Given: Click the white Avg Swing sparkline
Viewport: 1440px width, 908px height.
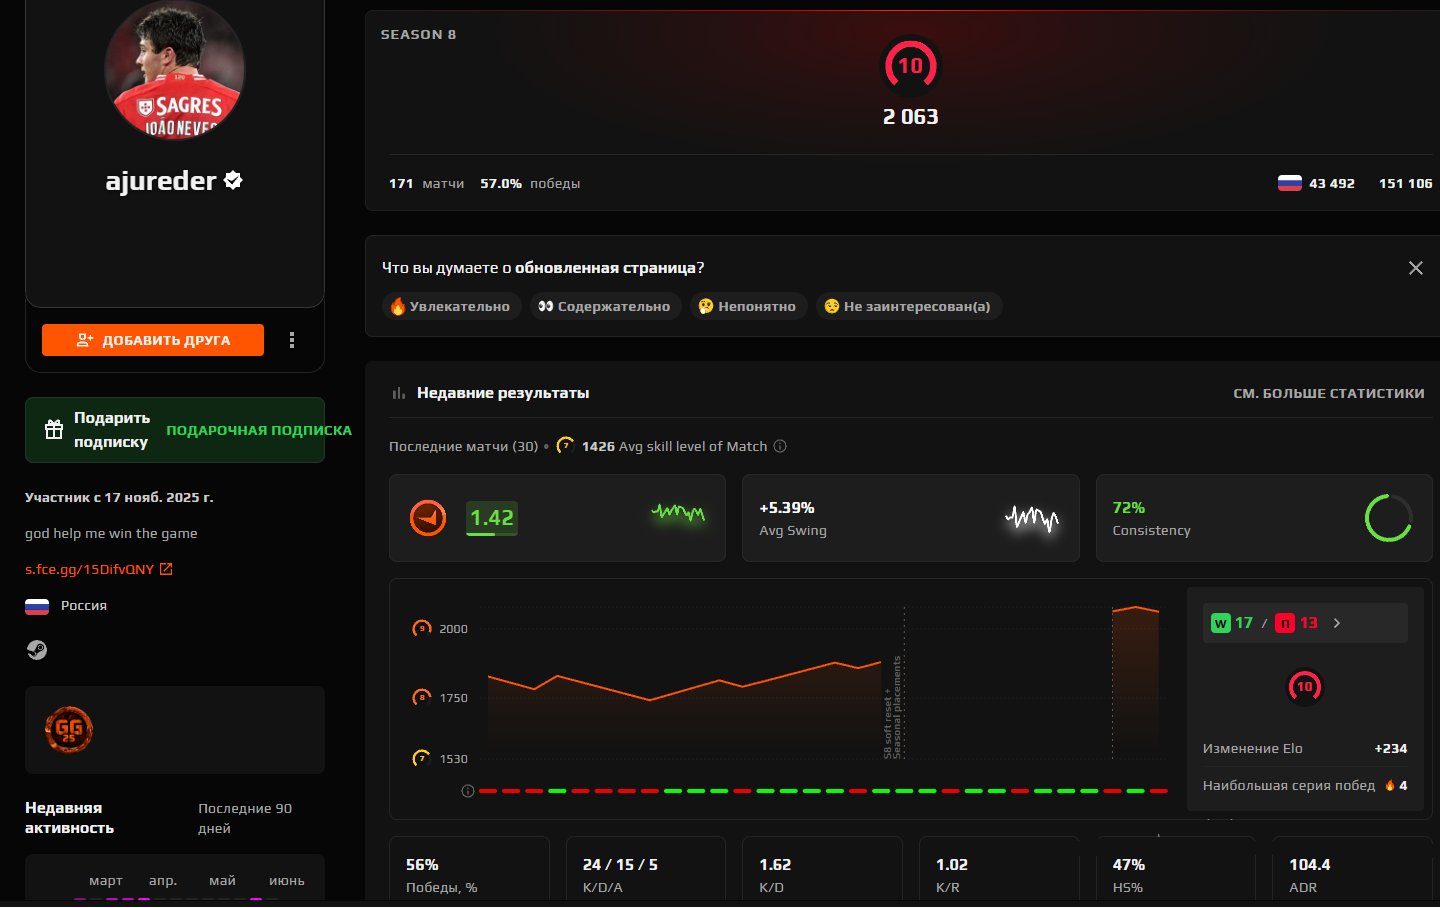Looking at the screenshot, I should click(x=1031, y=518).
